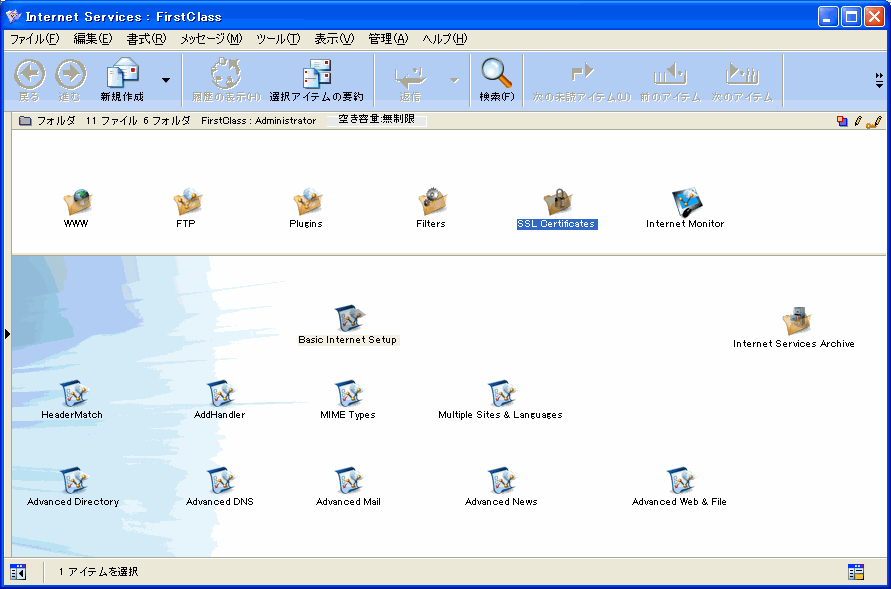Image resolution: width=891 pixels, height=589 pixels.
Task: Open the ヘルプ(H) menu
Action: click(444, 39)
